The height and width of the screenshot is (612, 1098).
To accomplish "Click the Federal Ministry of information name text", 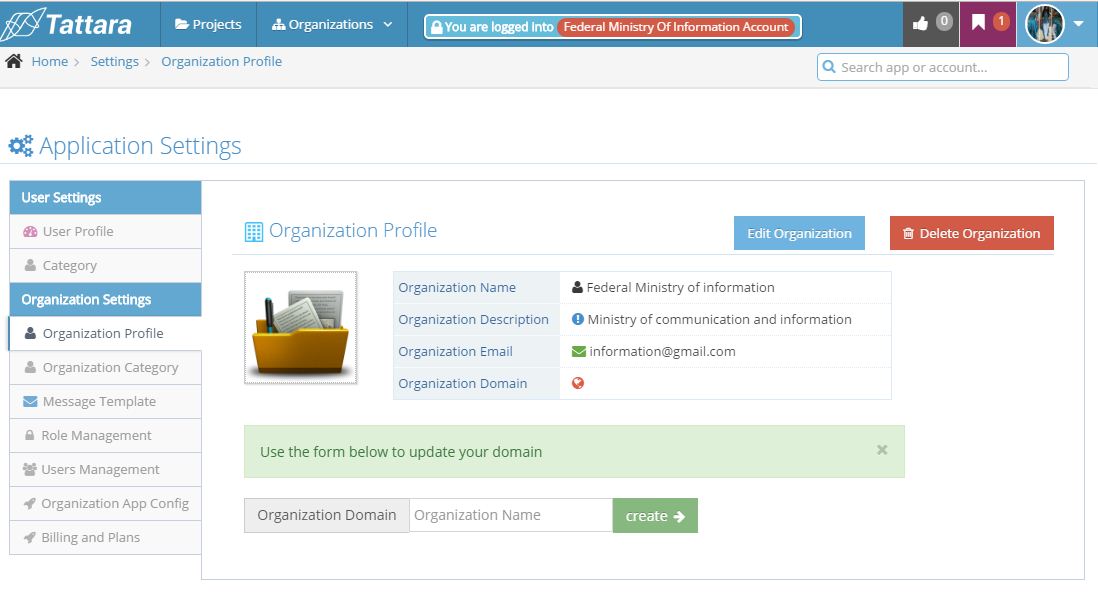I will click(681, 287).
